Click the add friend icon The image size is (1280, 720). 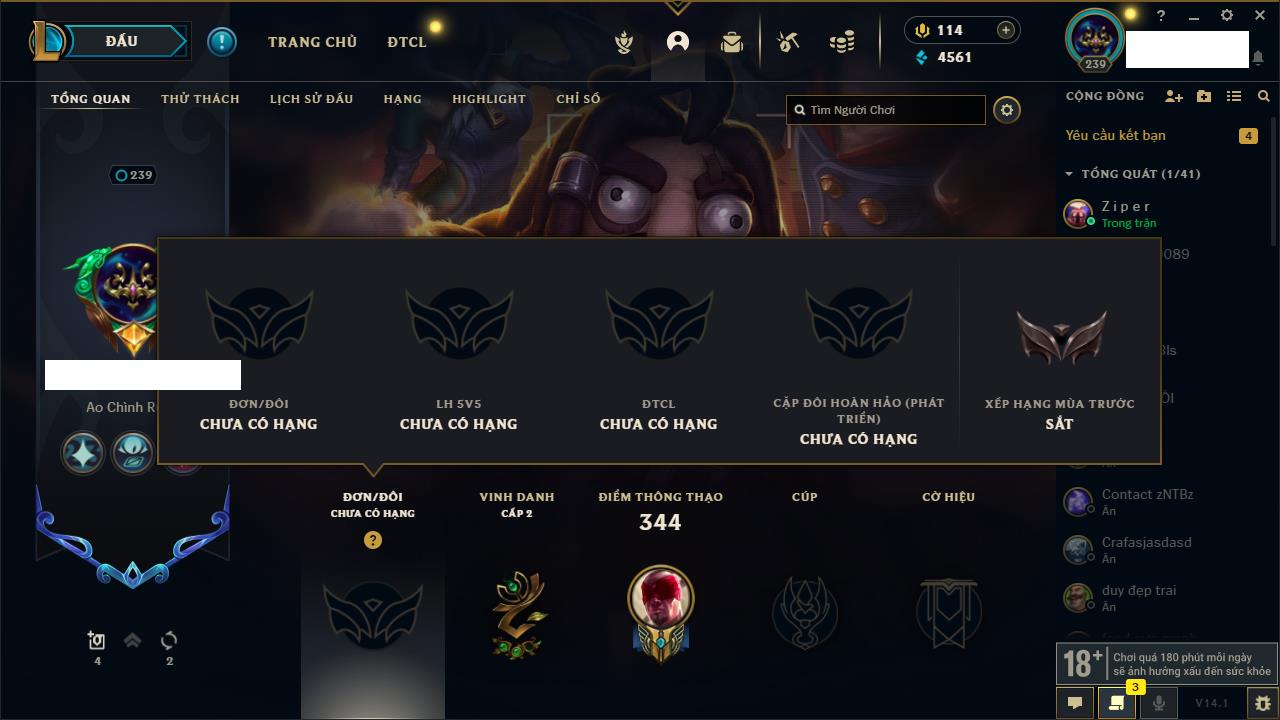click(1174, 96)
